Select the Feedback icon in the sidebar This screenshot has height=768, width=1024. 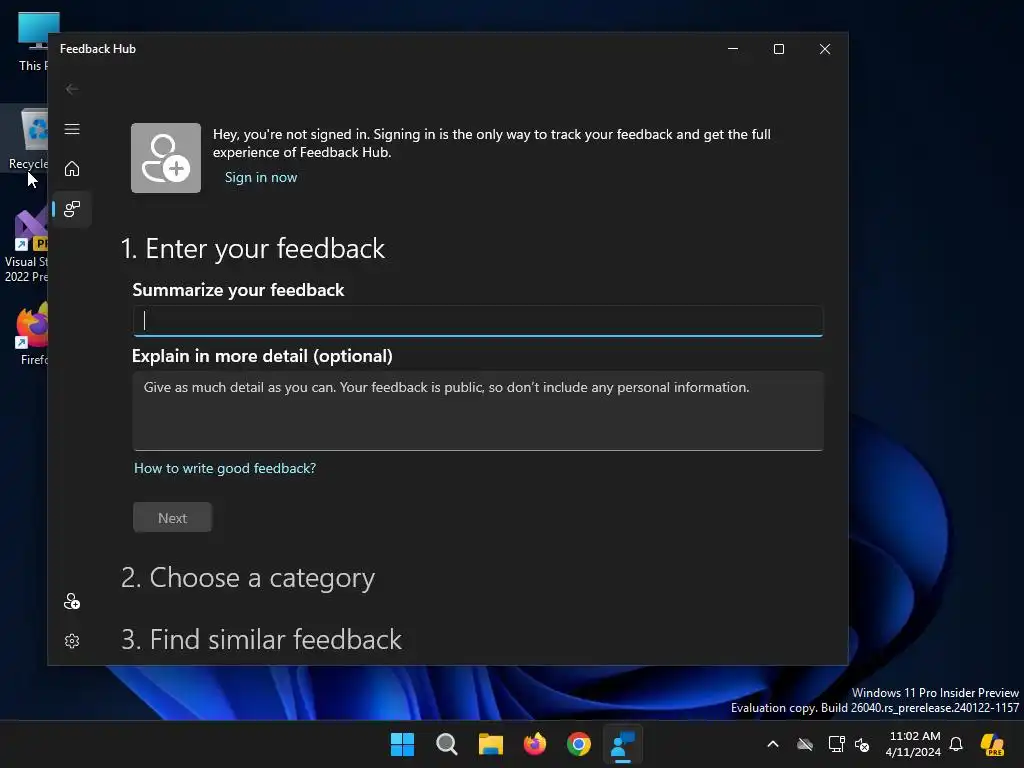coord(72,209)
